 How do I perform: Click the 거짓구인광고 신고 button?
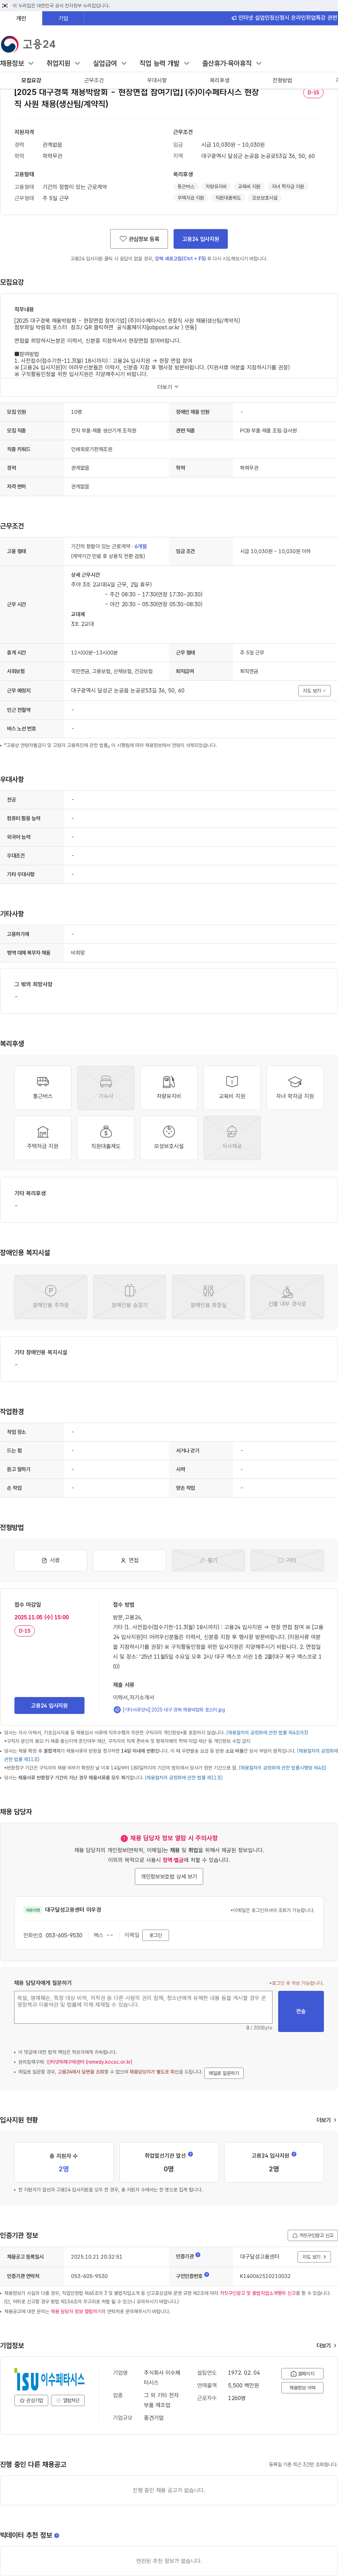coord(313,2235)
